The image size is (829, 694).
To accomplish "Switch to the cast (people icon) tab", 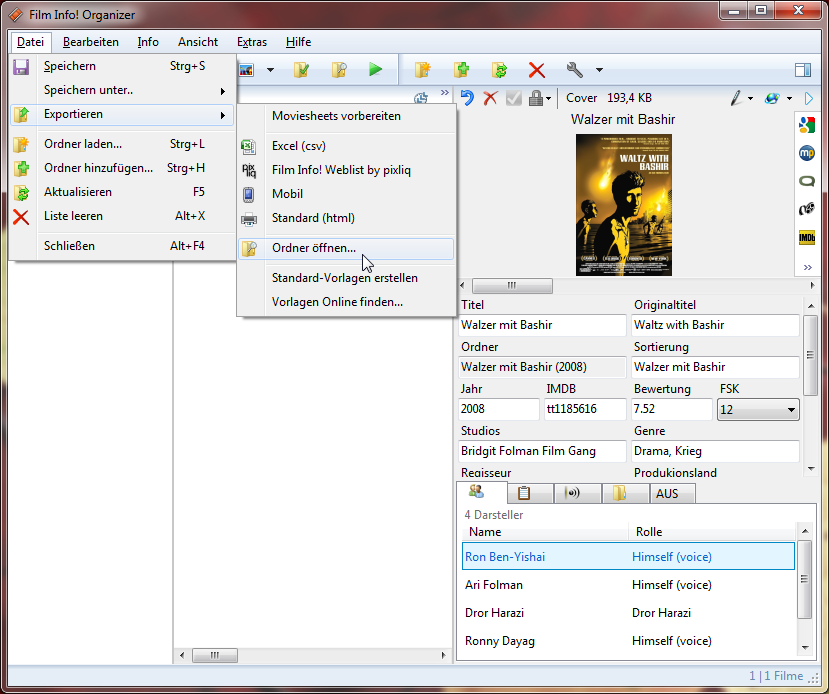I will coord(481,492).
